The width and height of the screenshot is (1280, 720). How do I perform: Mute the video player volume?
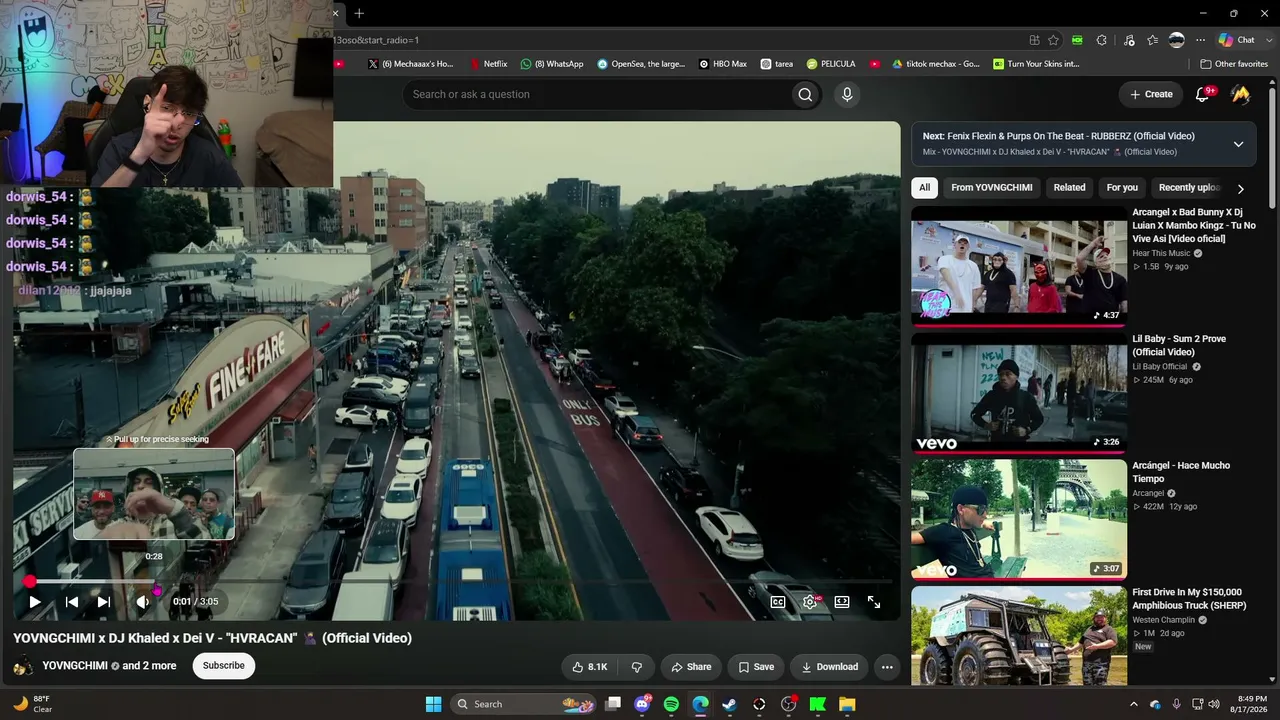tap(142, 602)
